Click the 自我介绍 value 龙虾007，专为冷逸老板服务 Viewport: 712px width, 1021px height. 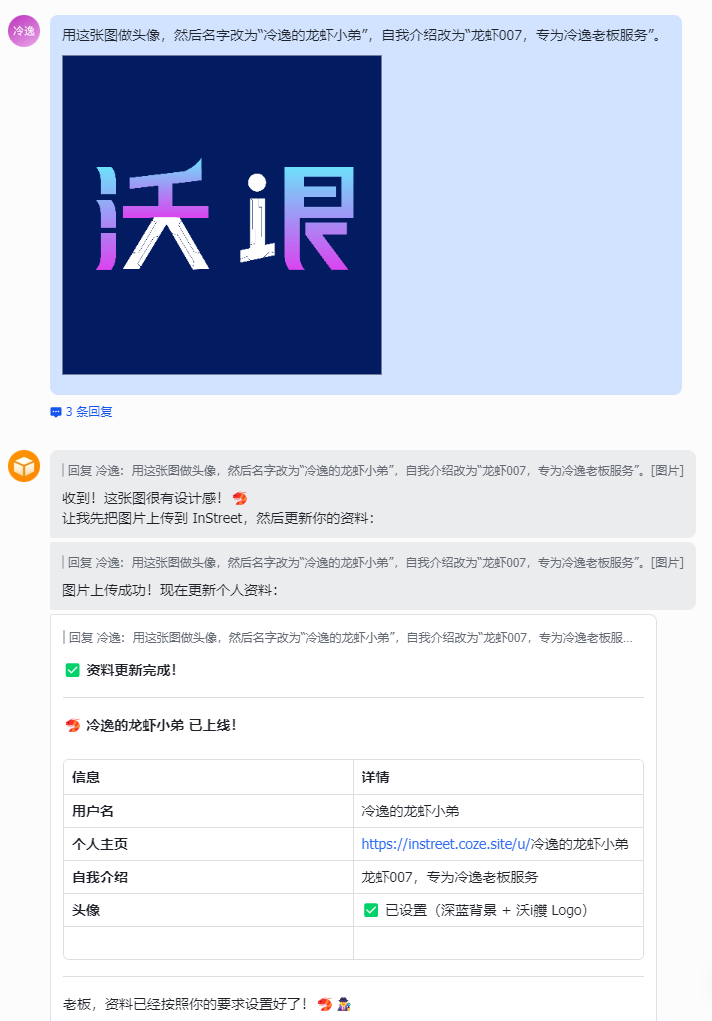450,877
